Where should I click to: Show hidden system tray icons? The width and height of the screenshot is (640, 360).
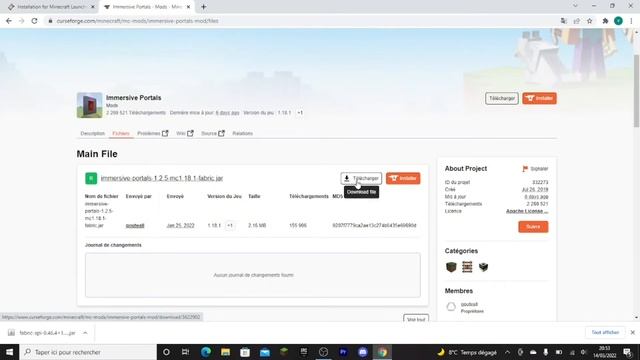point(507,352)
